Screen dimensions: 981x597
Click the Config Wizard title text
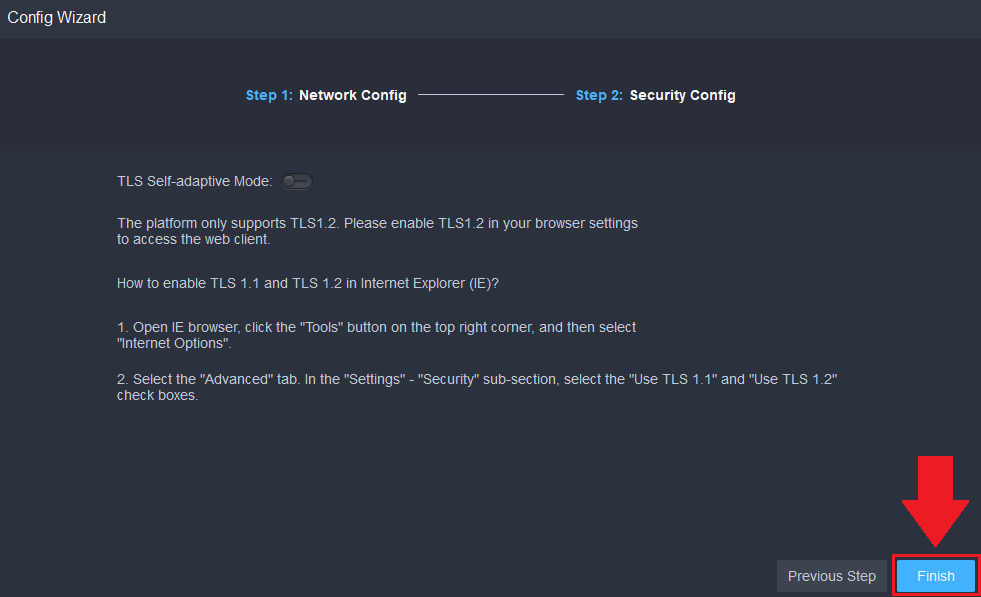click(57, 17)
